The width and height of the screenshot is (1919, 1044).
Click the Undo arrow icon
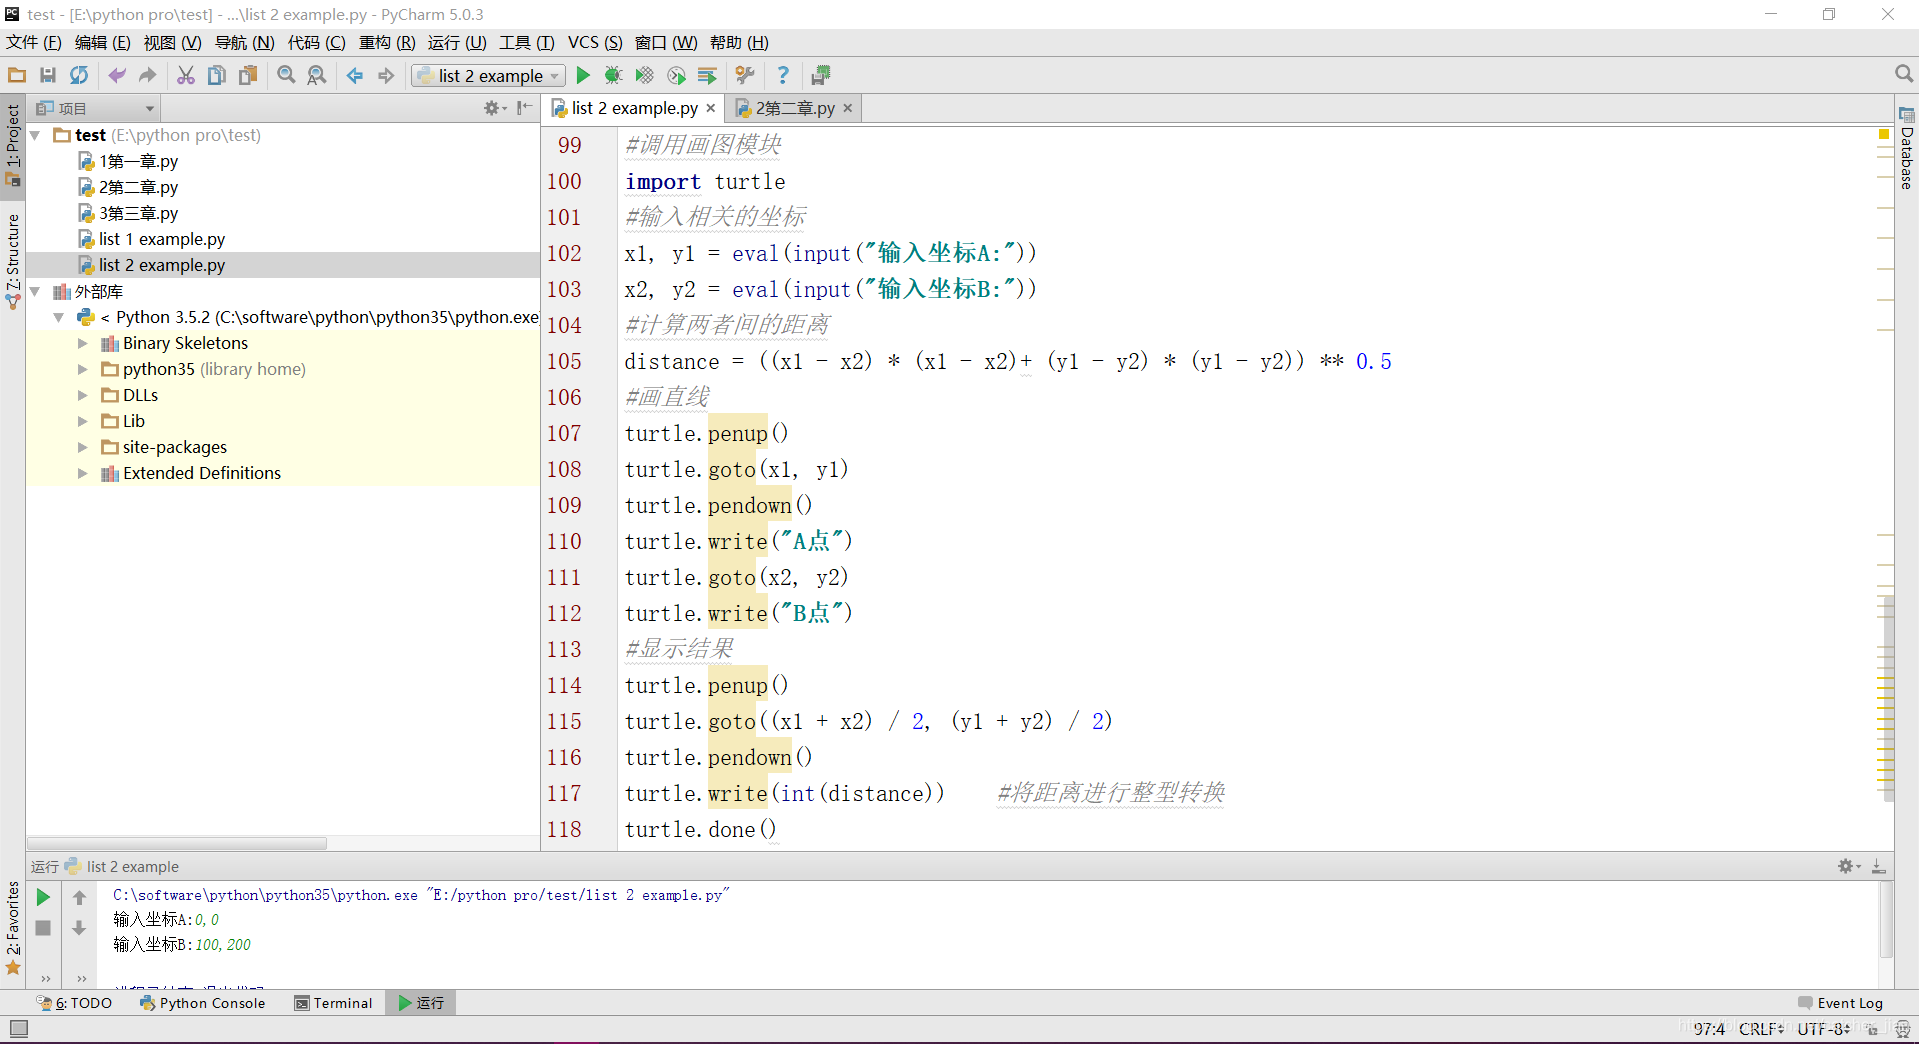coord(117,75)
